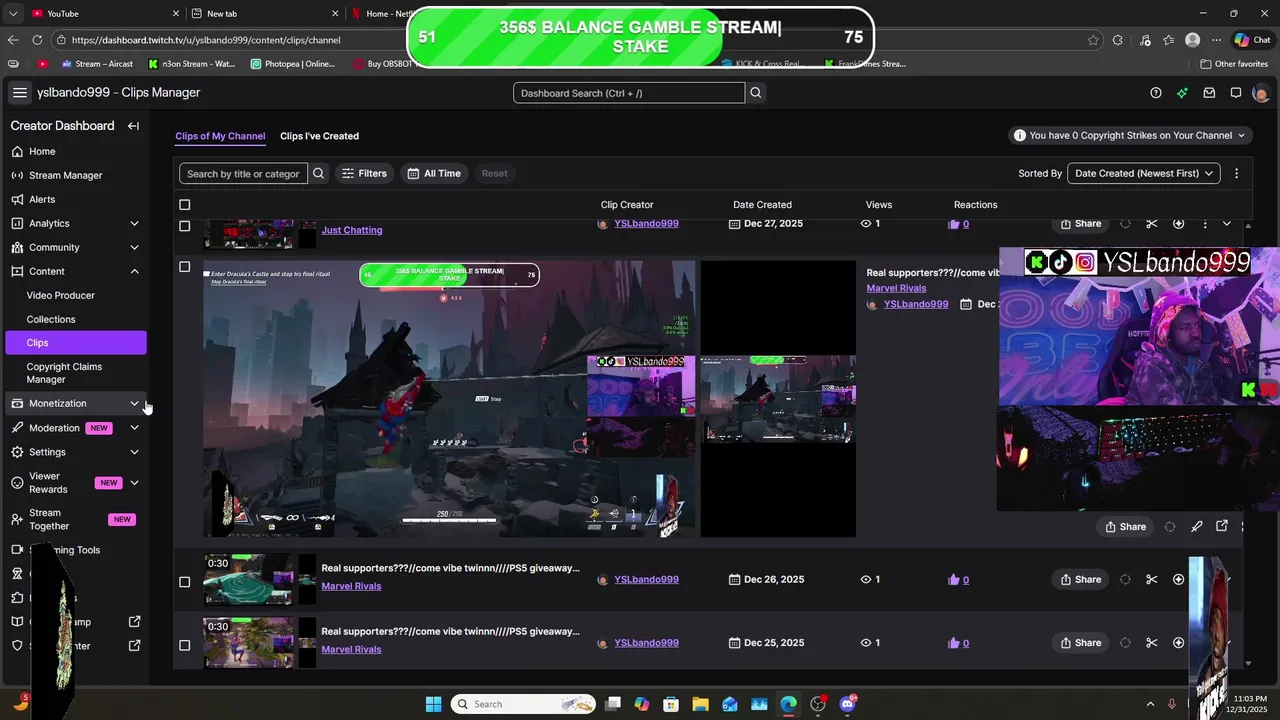Open Marvel Rivals link on Dec 26 row
Viewport: 1280px width, 720px height.
(x=351, y=586)
